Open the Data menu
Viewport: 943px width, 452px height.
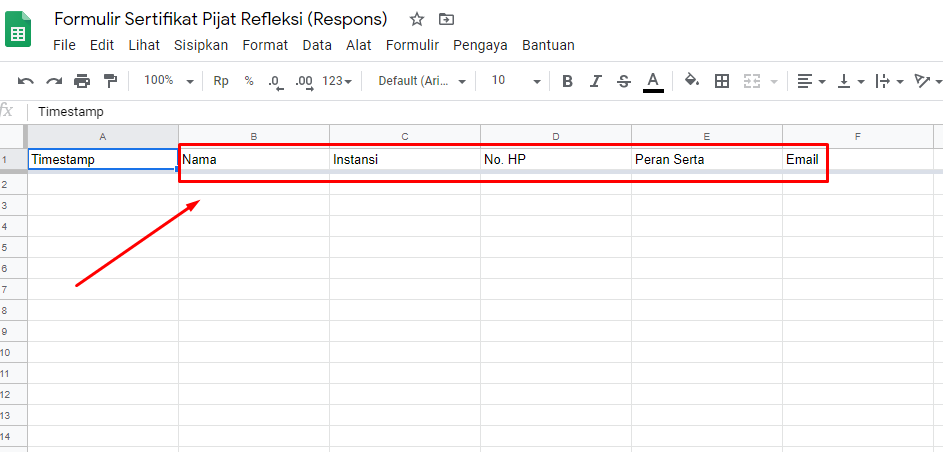coord(317,45)
